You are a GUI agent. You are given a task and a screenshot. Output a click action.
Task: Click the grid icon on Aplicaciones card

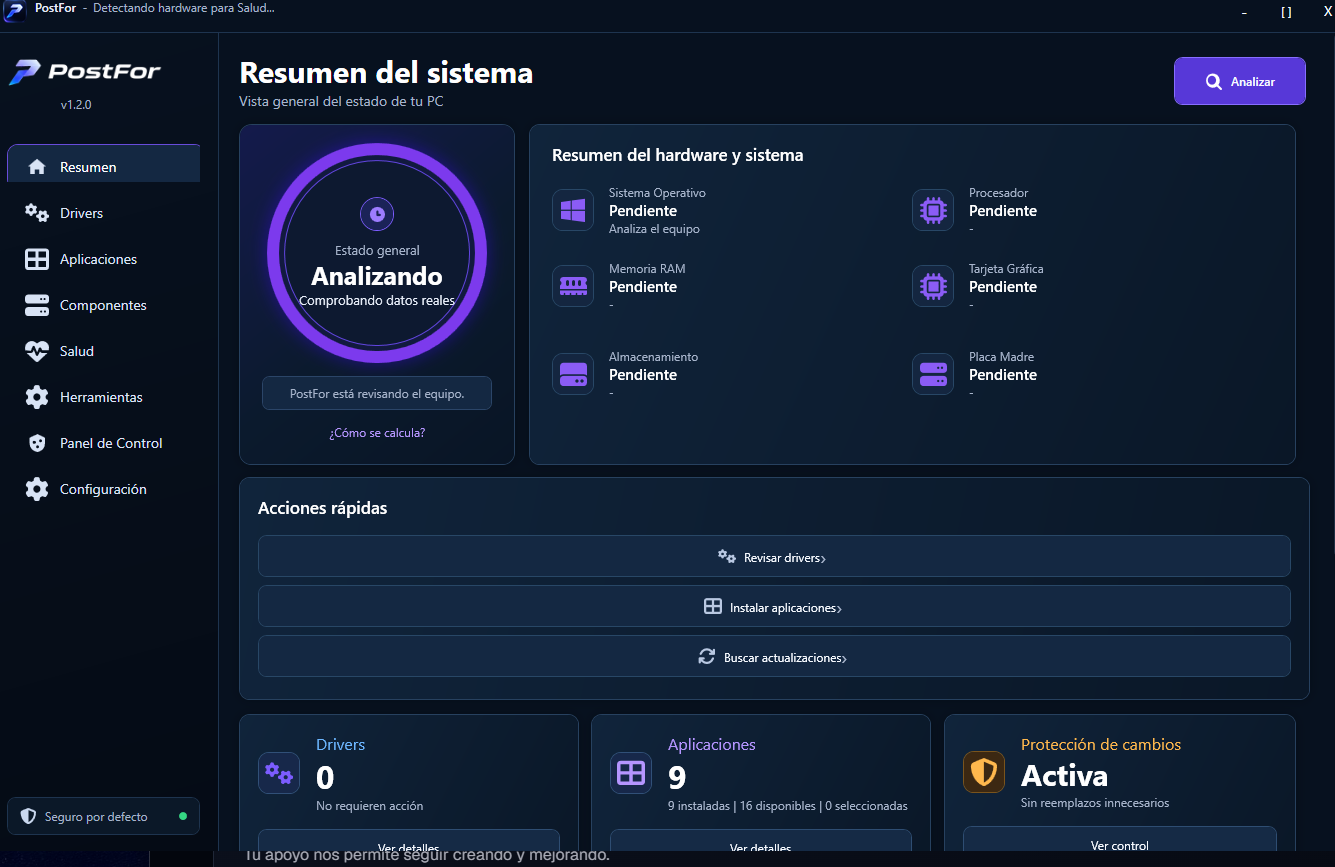pyautogui.click(x=631, y=773)
